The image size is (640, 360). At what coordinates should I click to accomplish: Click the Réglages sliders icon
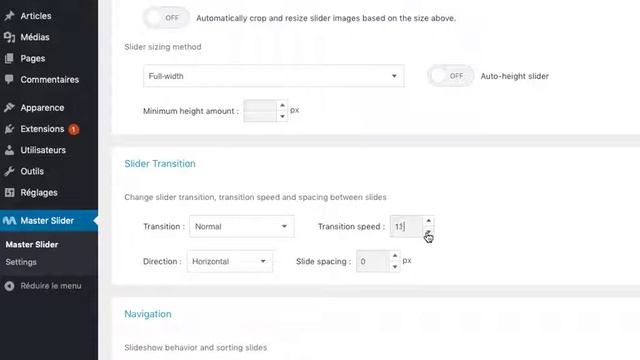click(x=9, y=193)
